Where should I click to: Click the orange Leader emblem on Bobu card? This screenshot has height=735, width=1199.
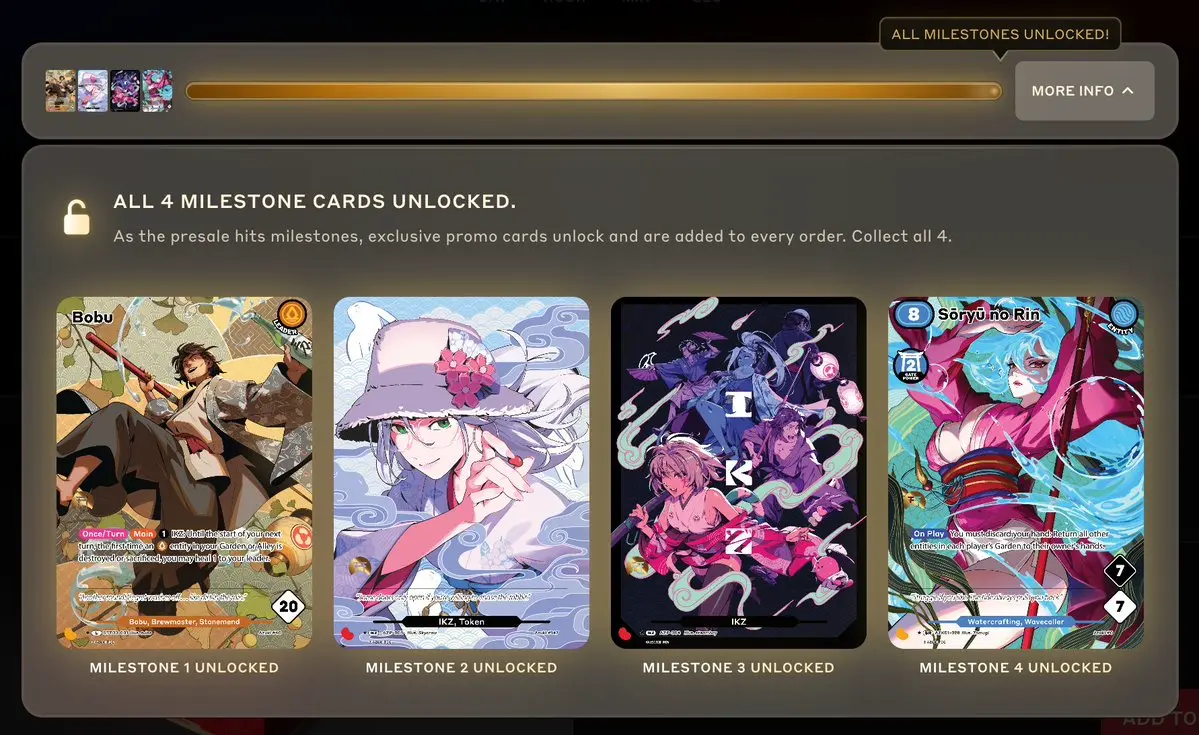point(291,314)
